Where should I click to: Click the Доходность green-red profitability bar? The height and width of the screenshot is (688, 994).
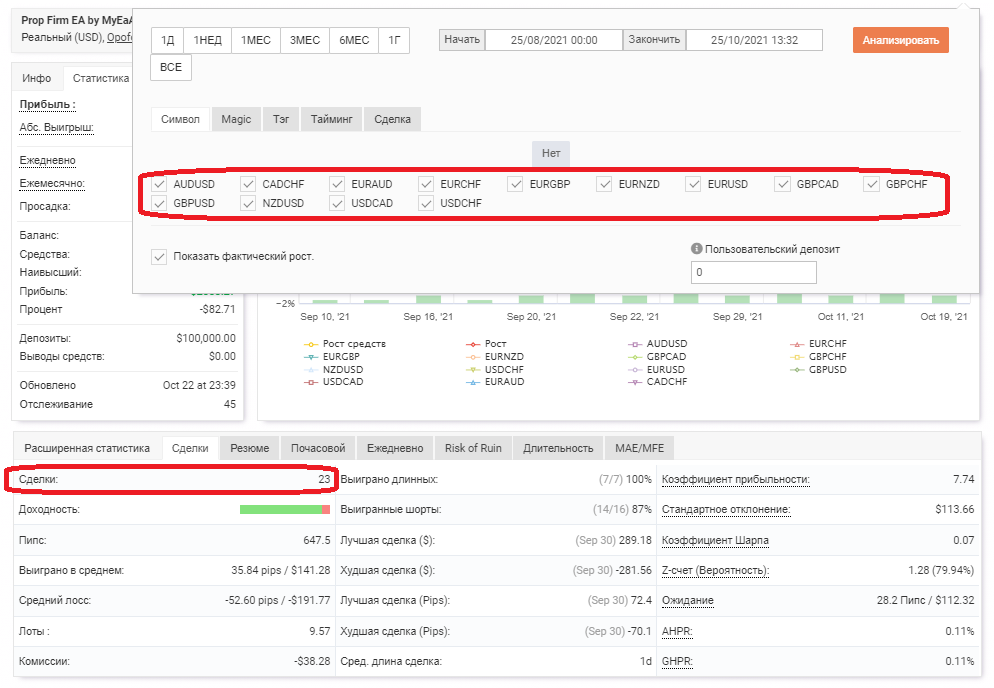[x=285, y=510]
